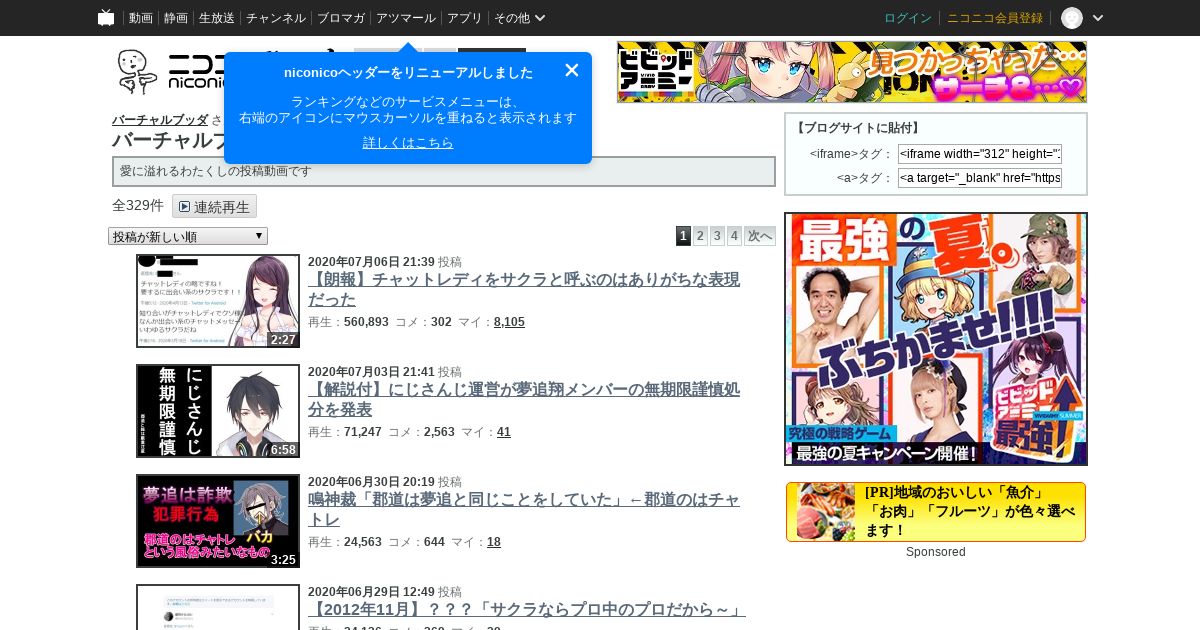Viewport: 1200px width, 630px height.
Task: Open thumbnail of the 6:58 にじさんじ video
Action: (x=218, y=411)
